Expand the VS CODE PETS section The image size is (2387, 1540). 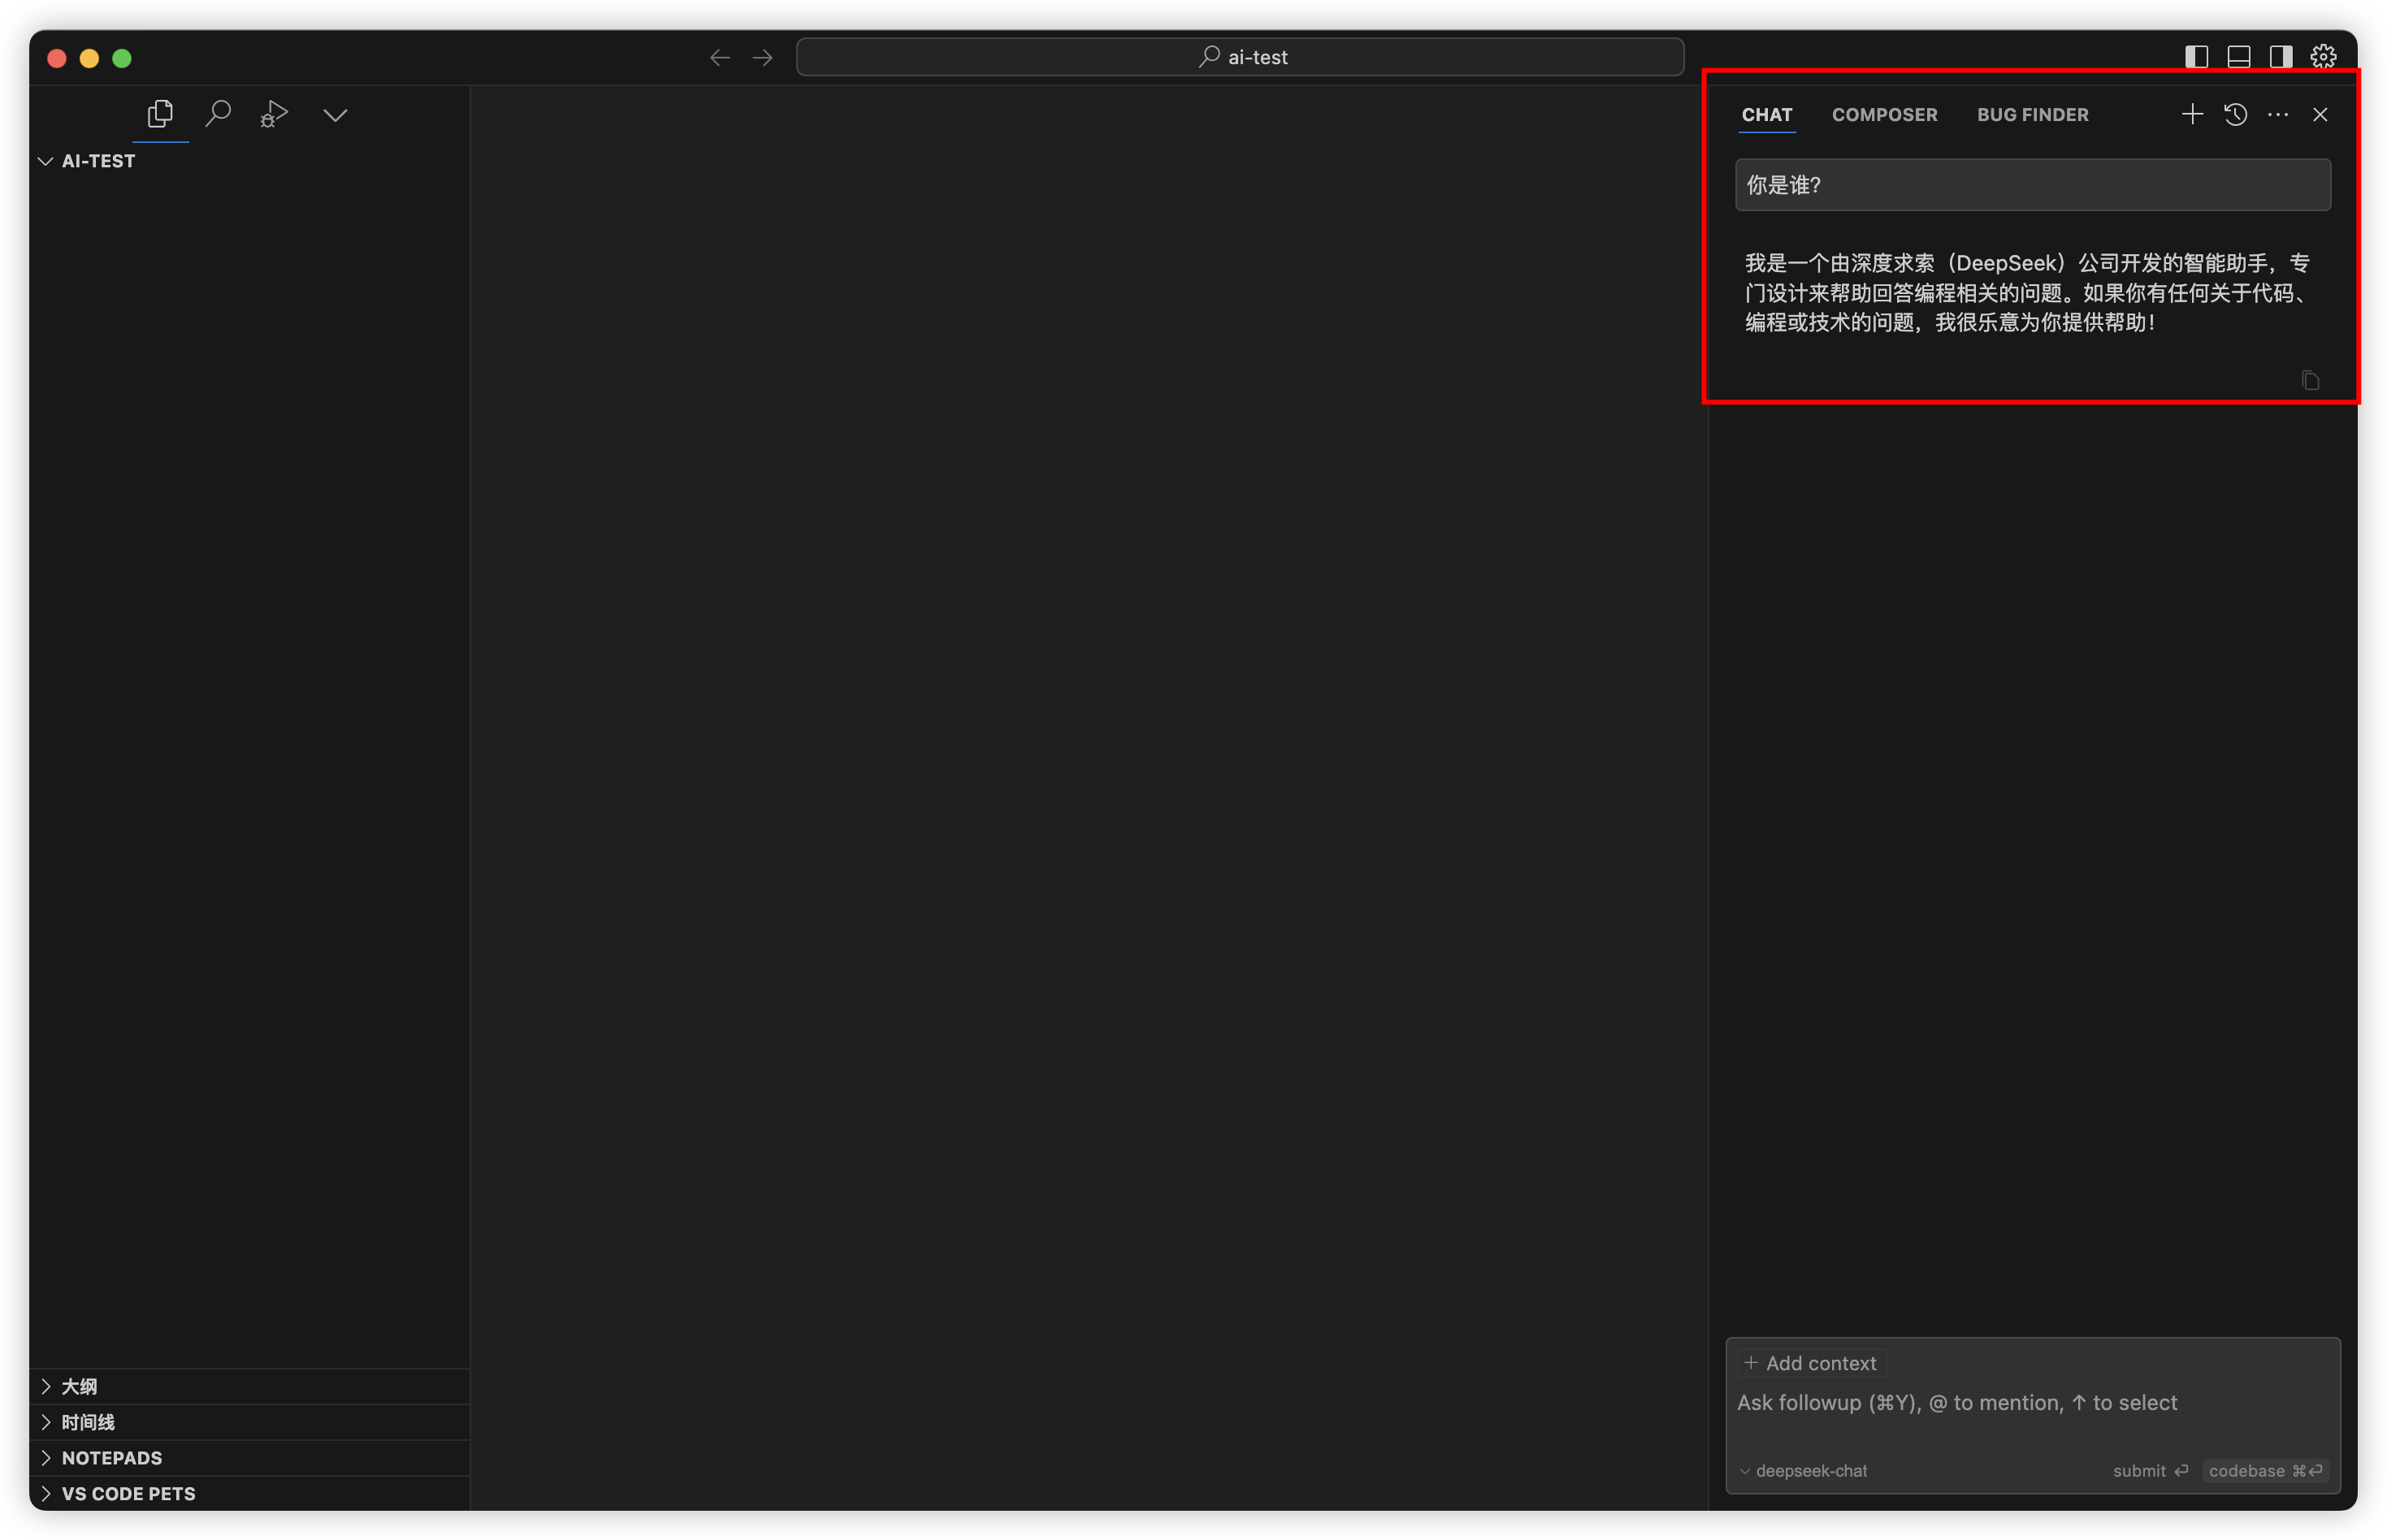click(250, 1493)
